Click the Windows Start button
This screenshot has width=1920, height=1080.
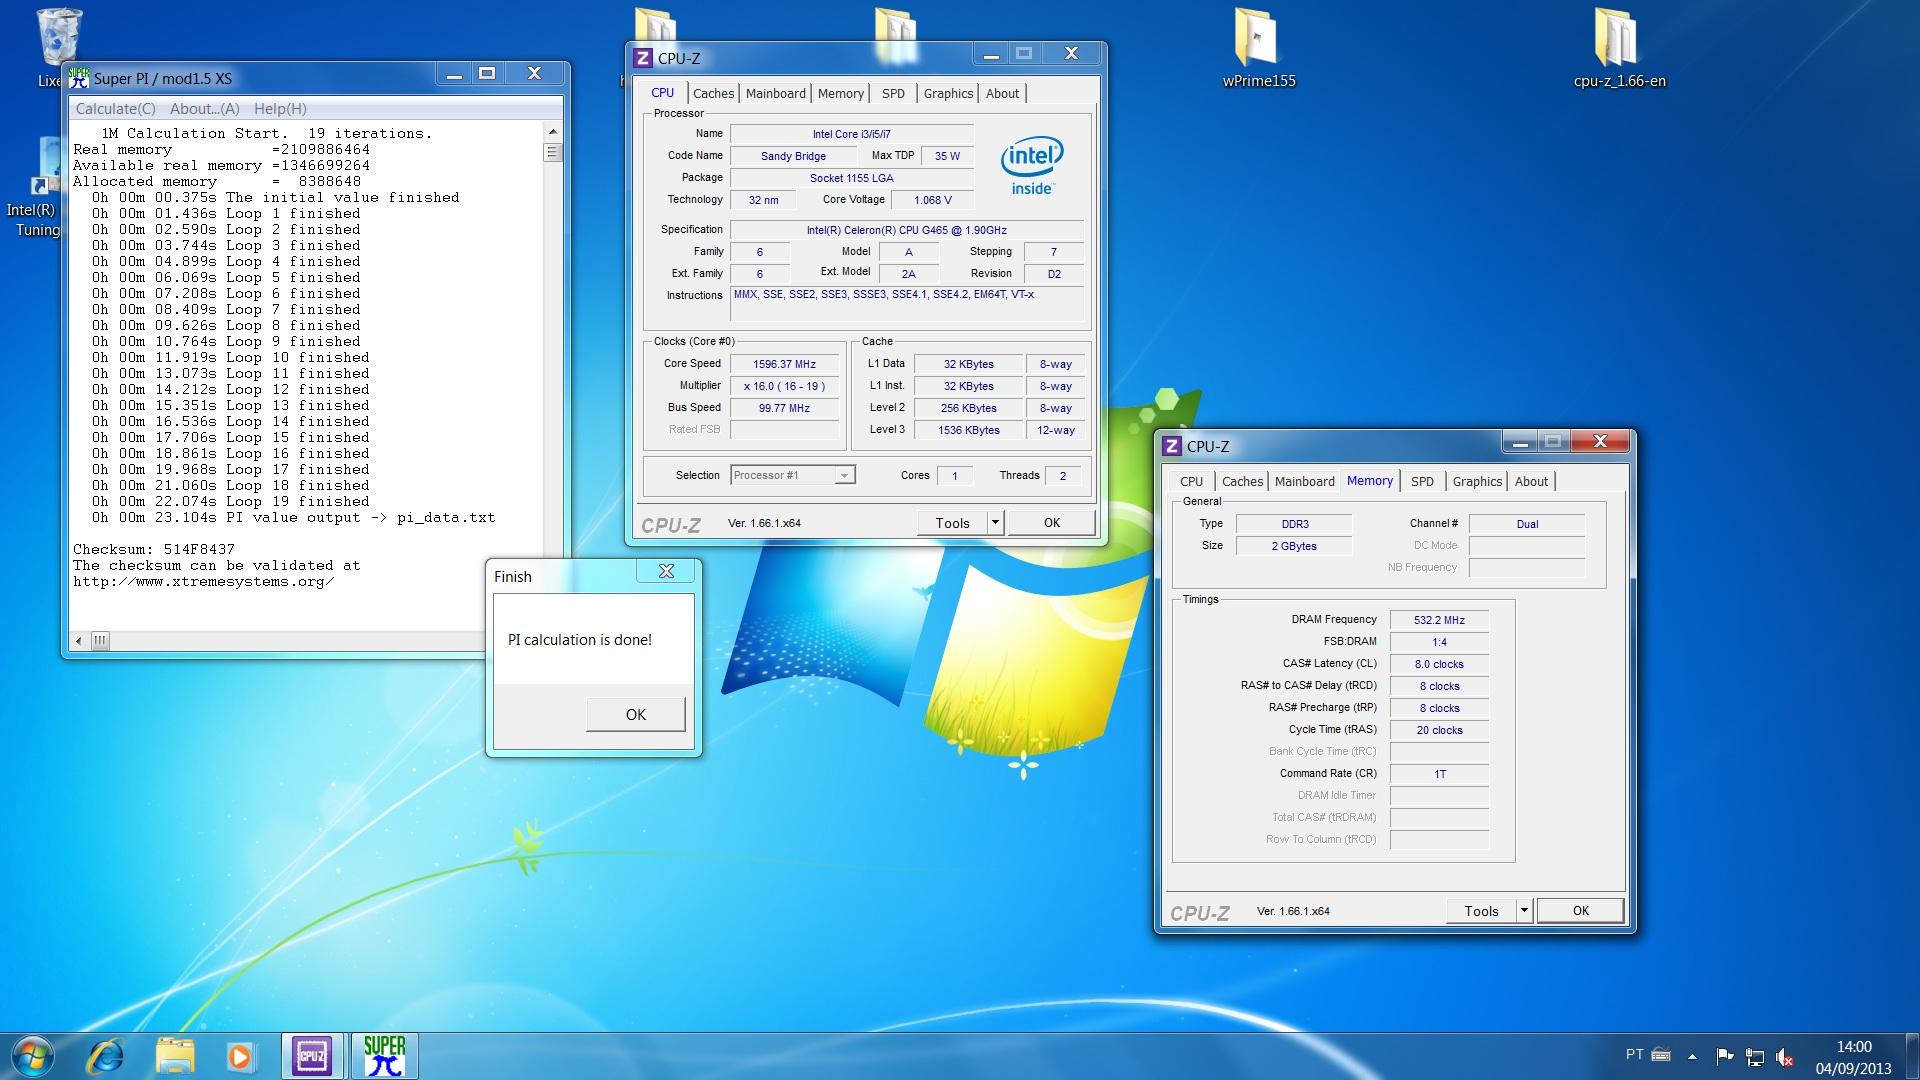[30, 1056]
